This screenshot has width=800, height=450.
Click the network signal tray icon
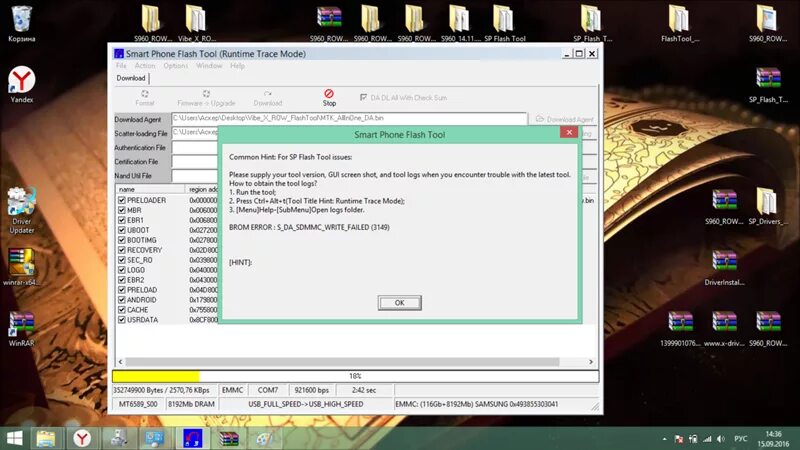pyautogui.click(x=707, y=439)
